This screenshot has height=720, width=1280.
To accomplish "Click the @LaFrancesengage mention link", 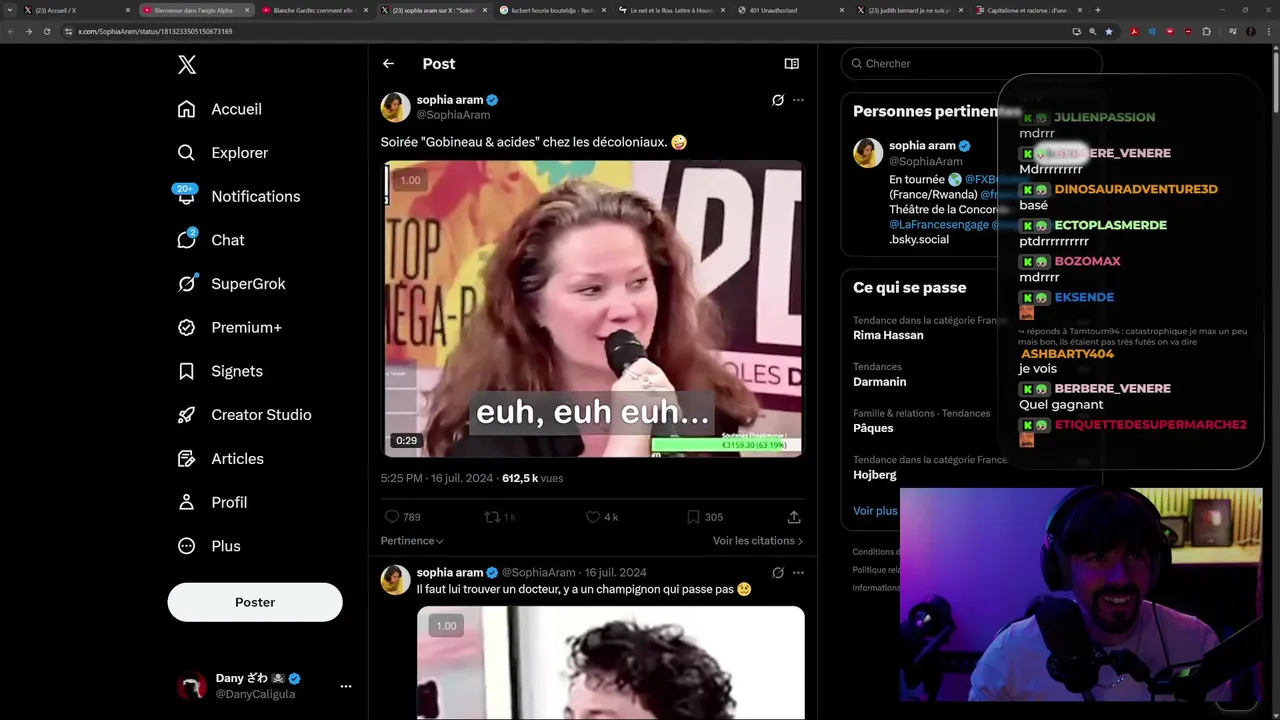I will click(x=938, y=225).
